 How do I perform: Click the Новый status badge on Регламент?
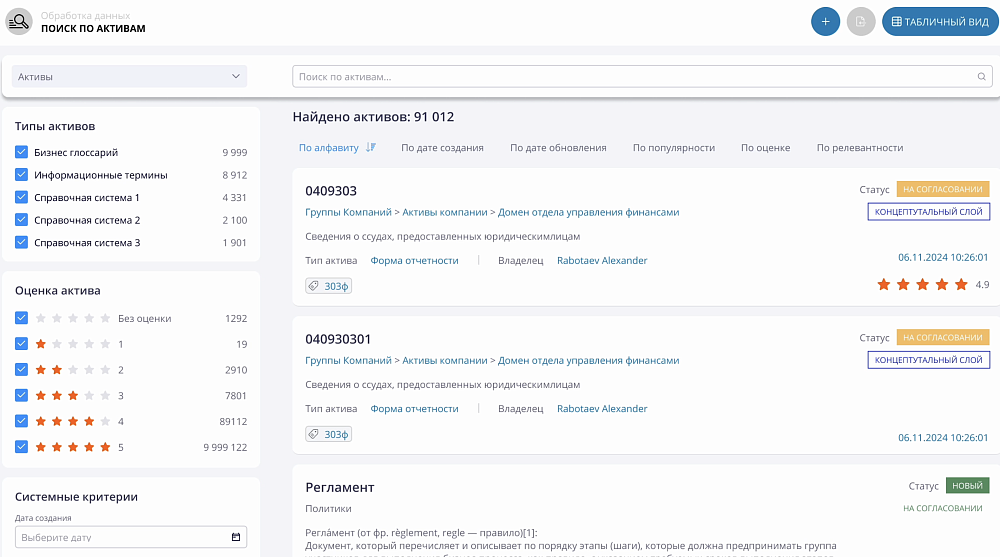coord(967,486)
